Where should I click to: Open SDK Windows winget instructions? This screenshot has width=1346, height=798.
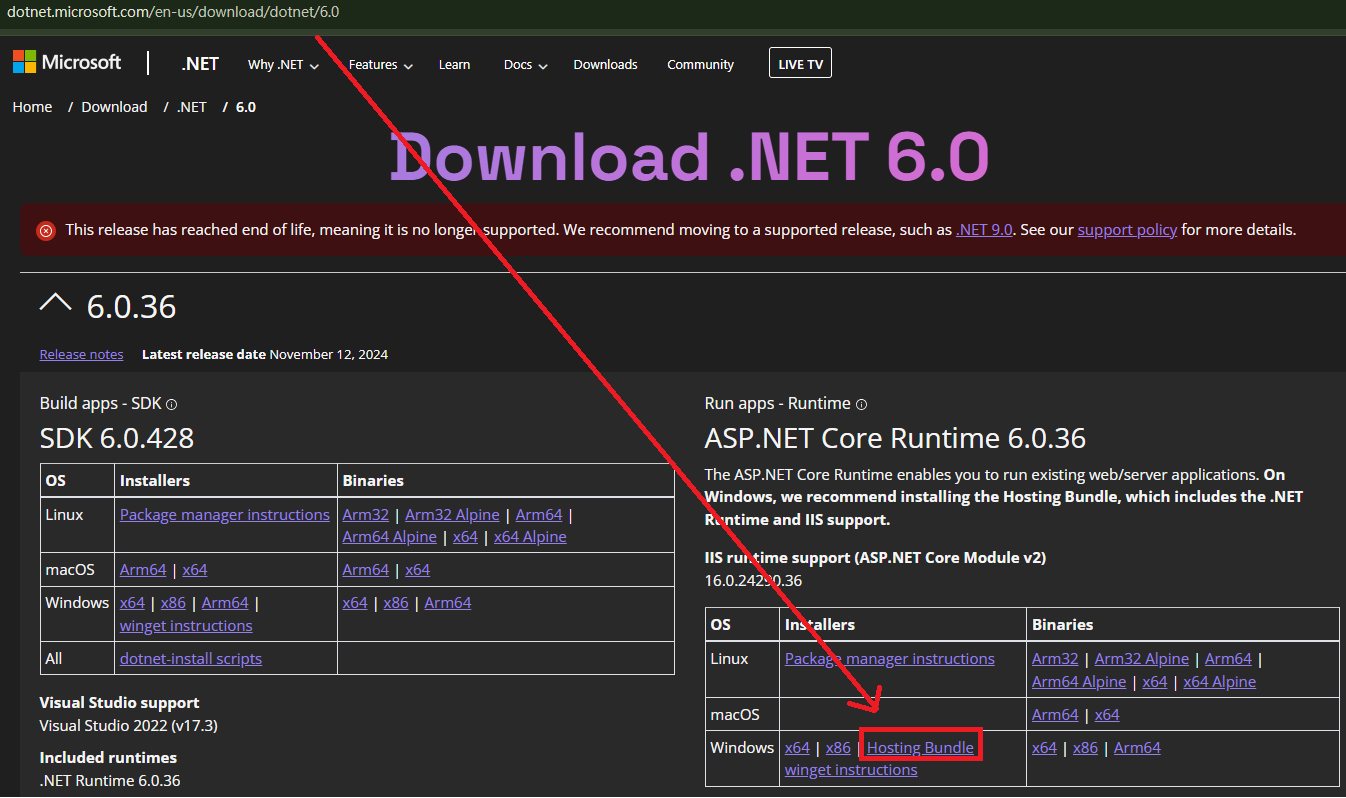coord(186,626)
